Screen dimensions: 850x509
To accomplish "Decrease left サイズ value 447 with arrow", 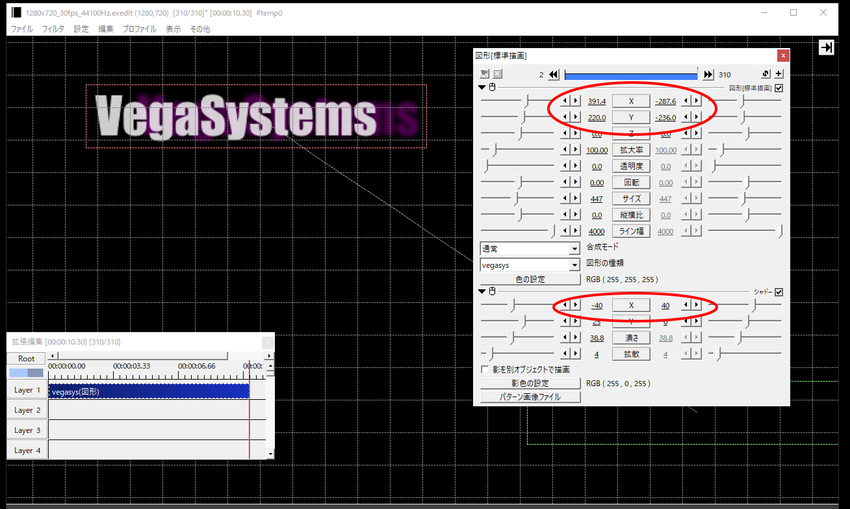I will [x=565, y=198].
